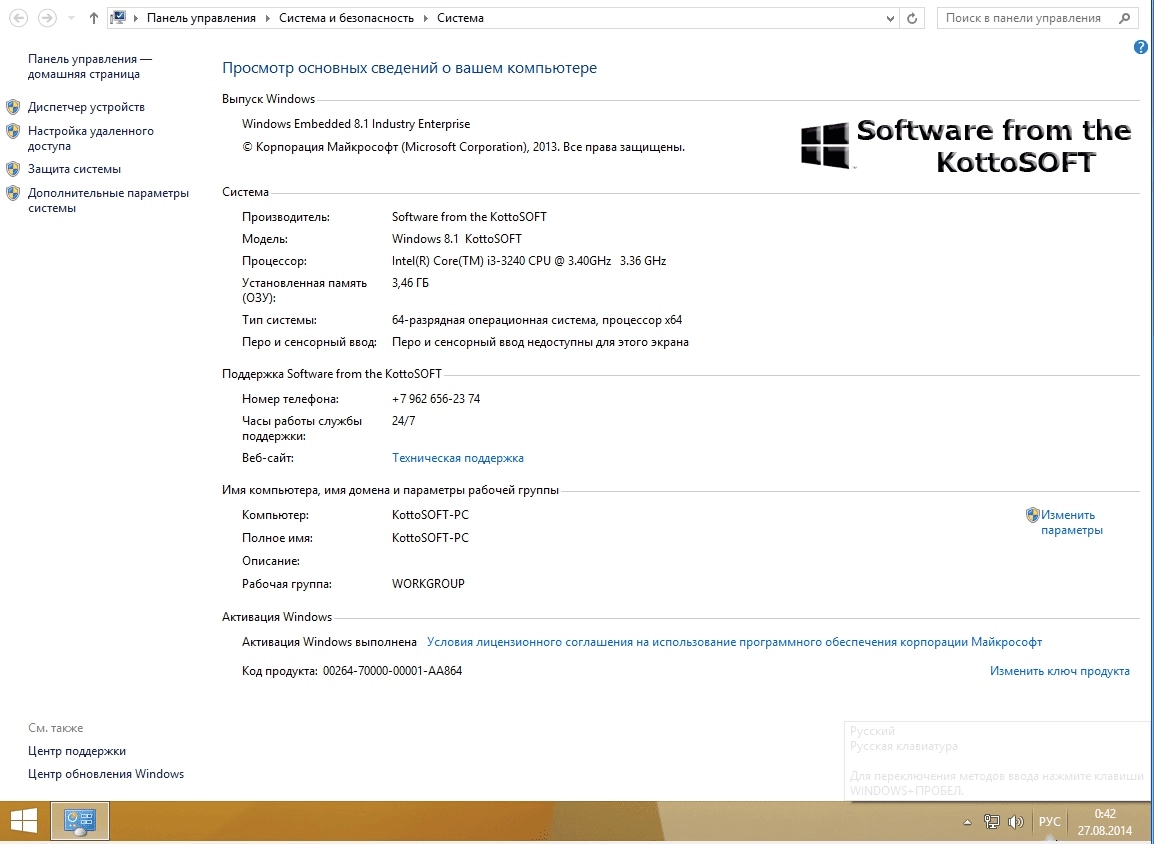This screenshot has width=1154, height=844.
Task: Refresh the page with refresh button
Action: (x=912, y=18)
